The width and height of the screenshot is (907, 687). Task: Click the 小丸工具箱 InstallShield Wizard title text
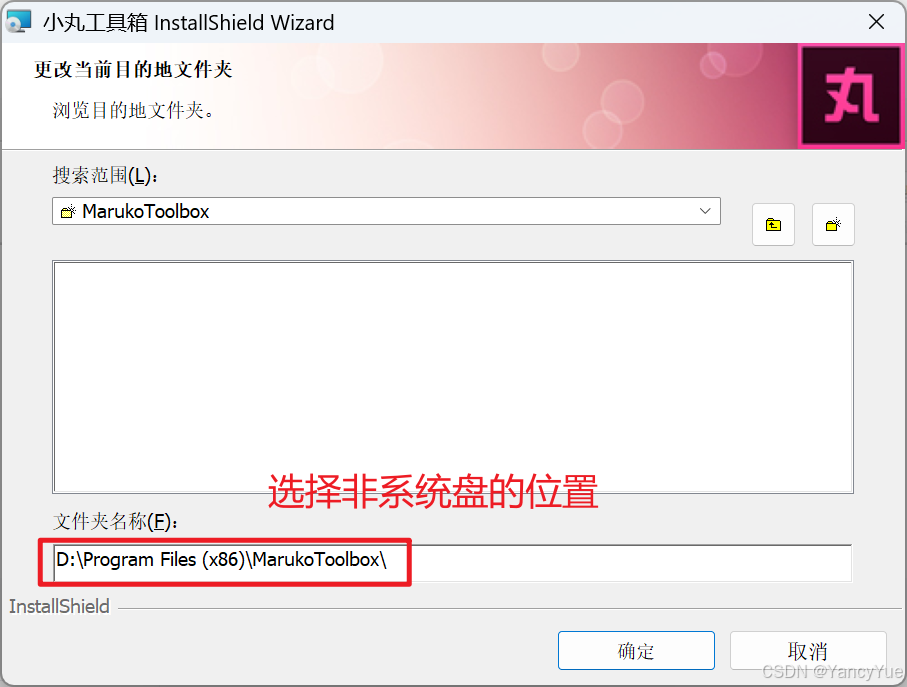189,23
